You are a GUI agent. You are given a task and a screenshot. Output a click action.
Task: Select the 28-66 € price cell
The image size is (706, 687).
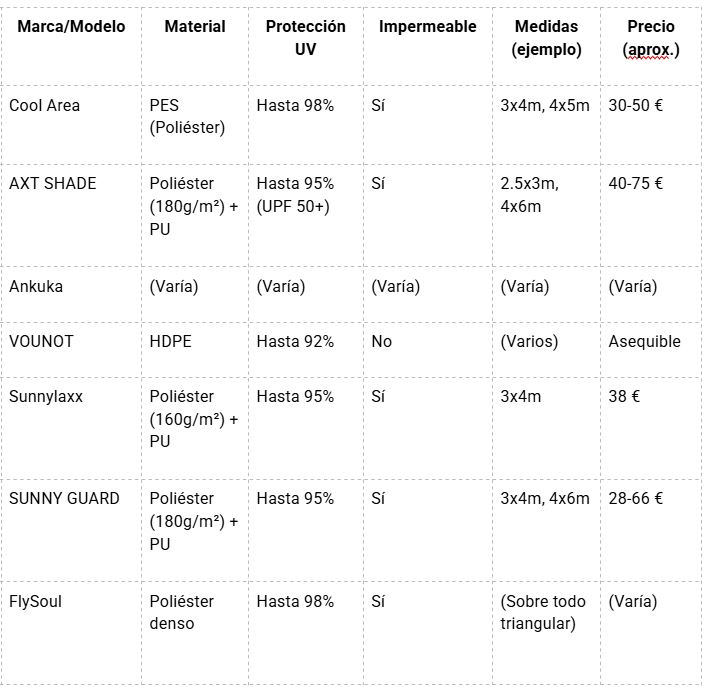pos(636,498)
